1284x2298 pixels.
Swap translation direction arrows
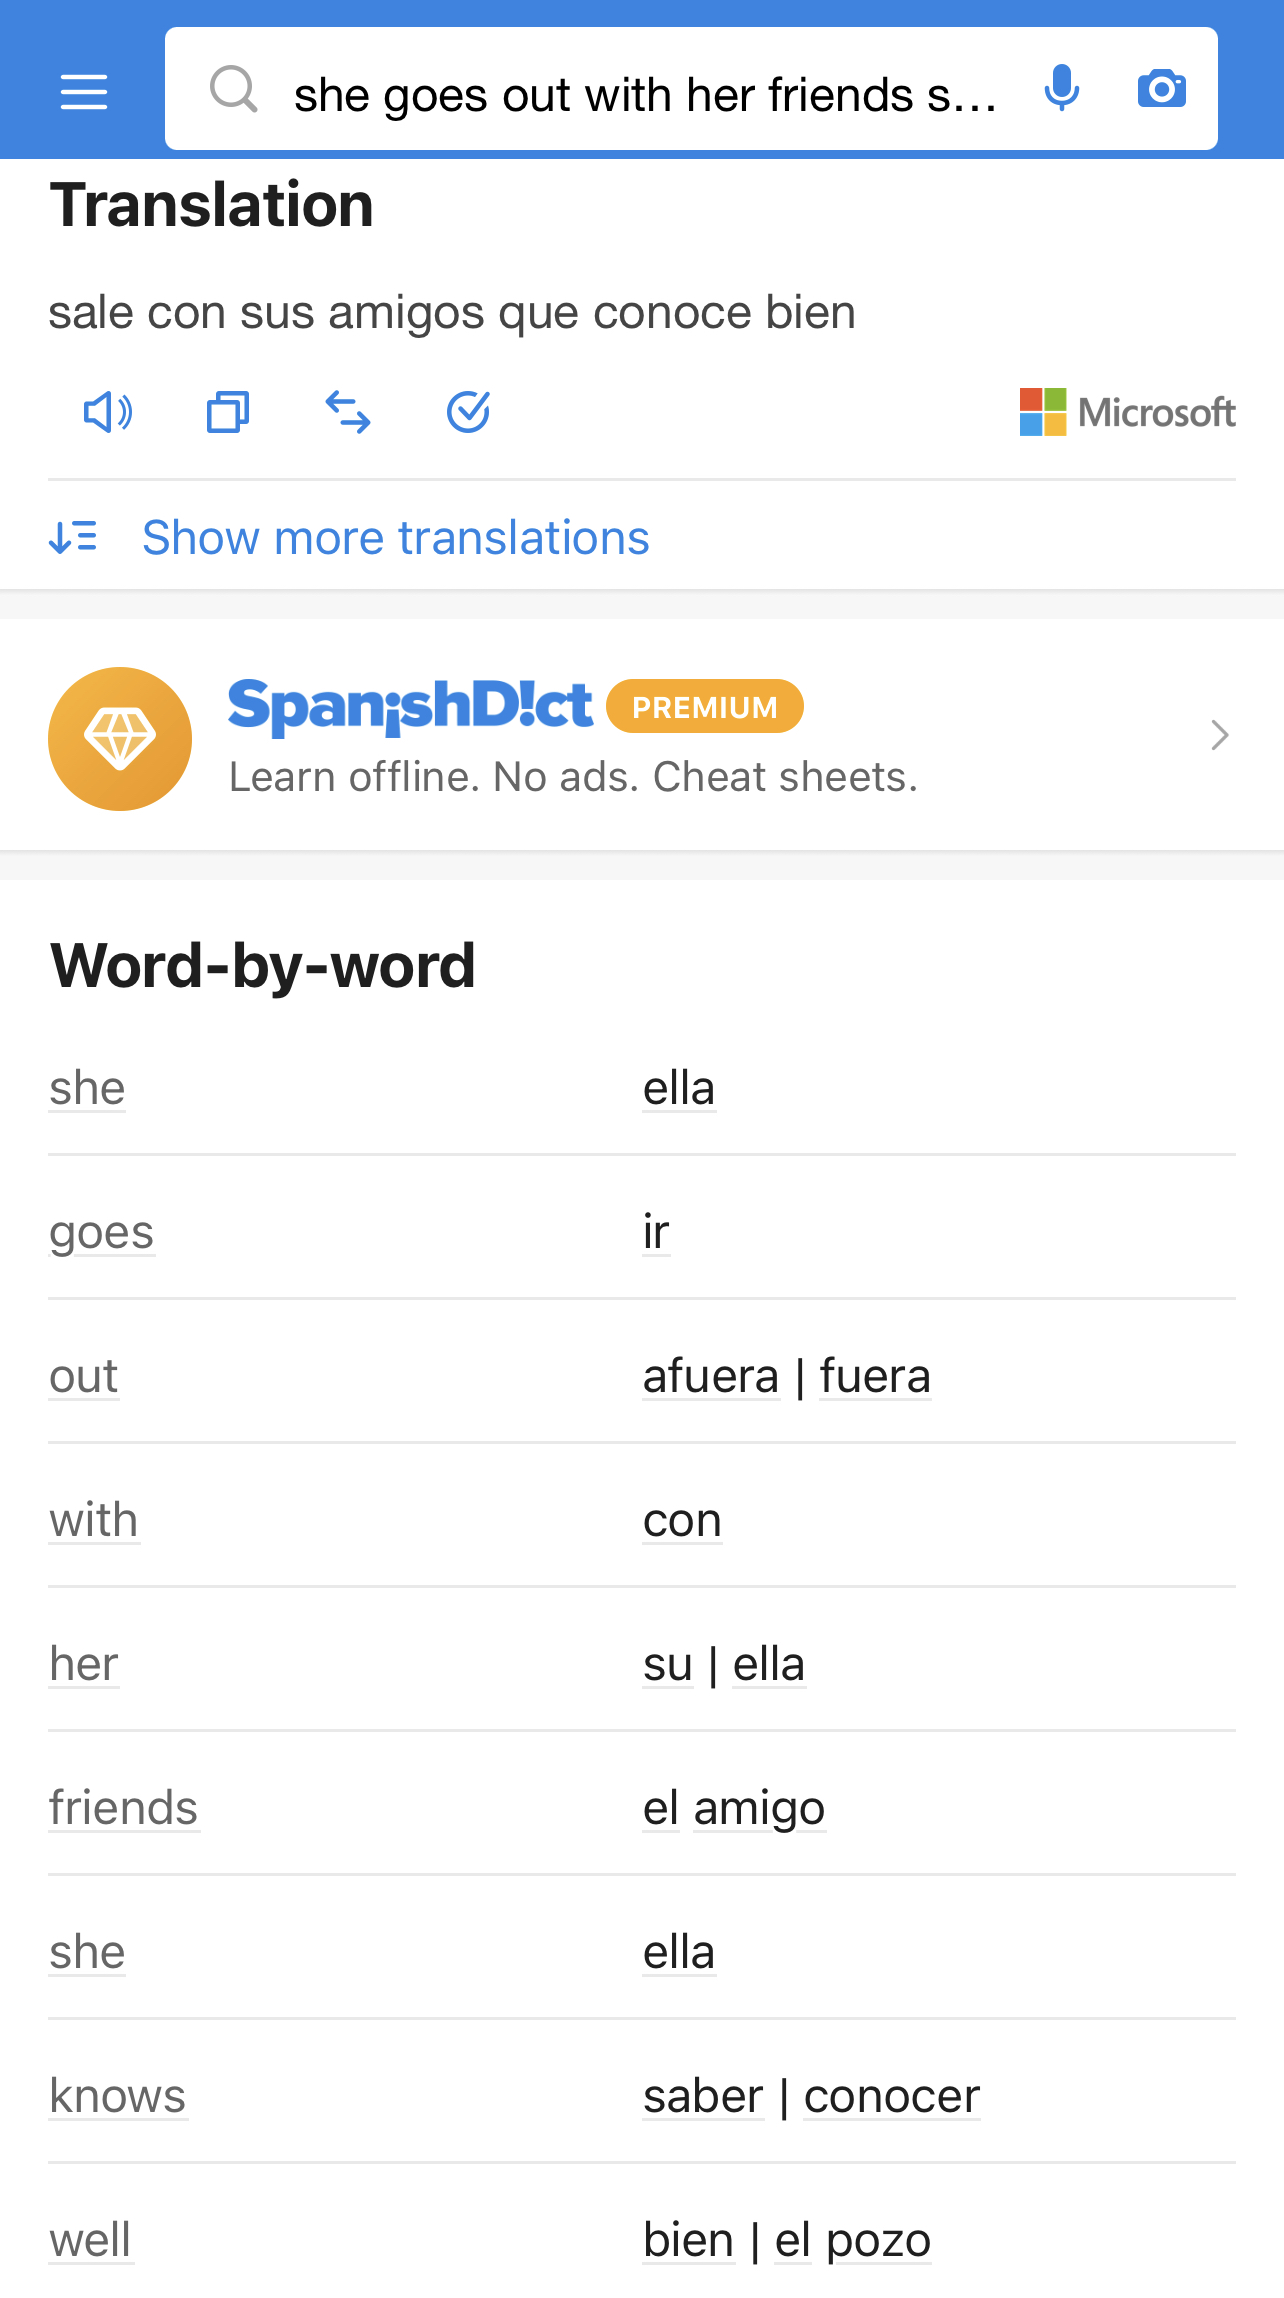click(348, 412)
